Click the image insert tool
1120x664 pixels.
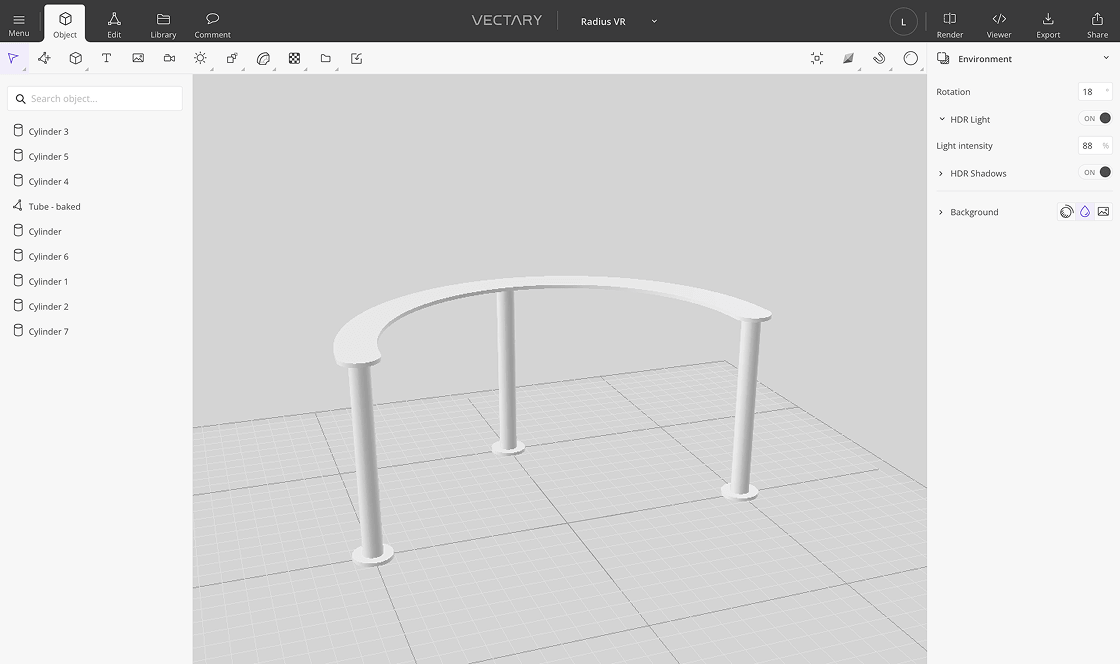click(138, 59)
